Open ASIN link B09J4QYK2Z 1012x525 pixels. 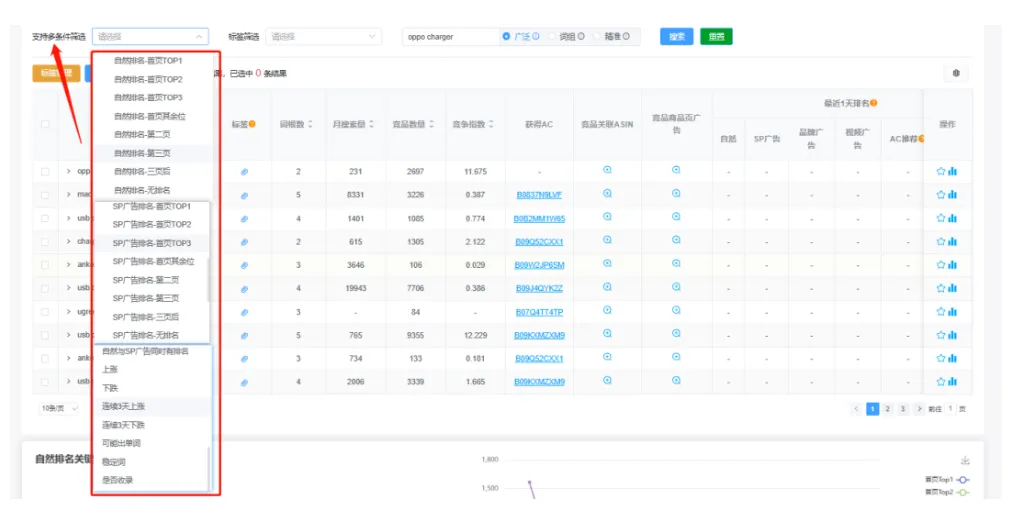pyautogui.click(x=539, y=289)
